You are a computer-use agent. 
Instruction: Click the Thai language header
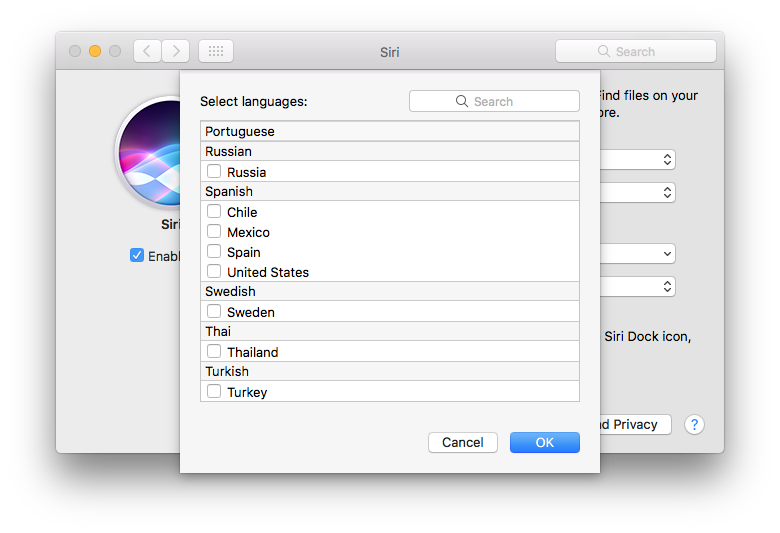tap(390, 331)
